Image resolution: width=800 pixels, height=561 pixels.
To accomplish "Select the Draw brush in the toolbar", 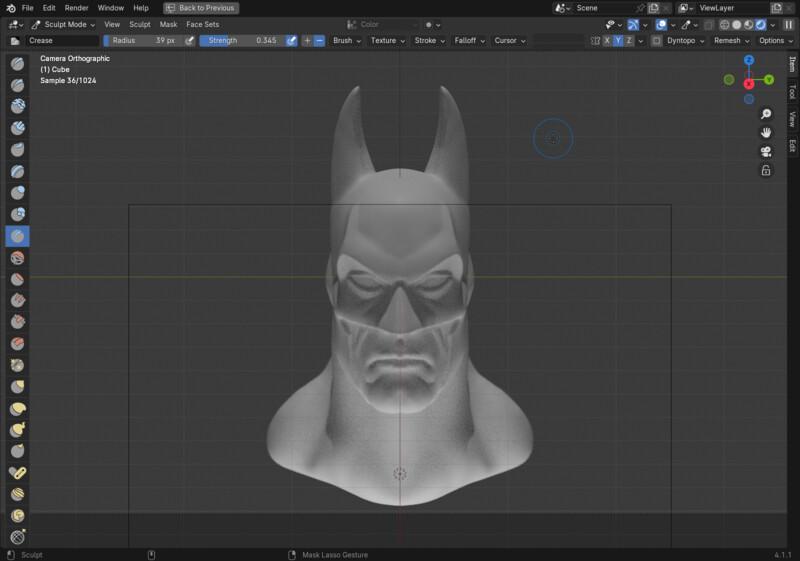I will coord(17,63).
